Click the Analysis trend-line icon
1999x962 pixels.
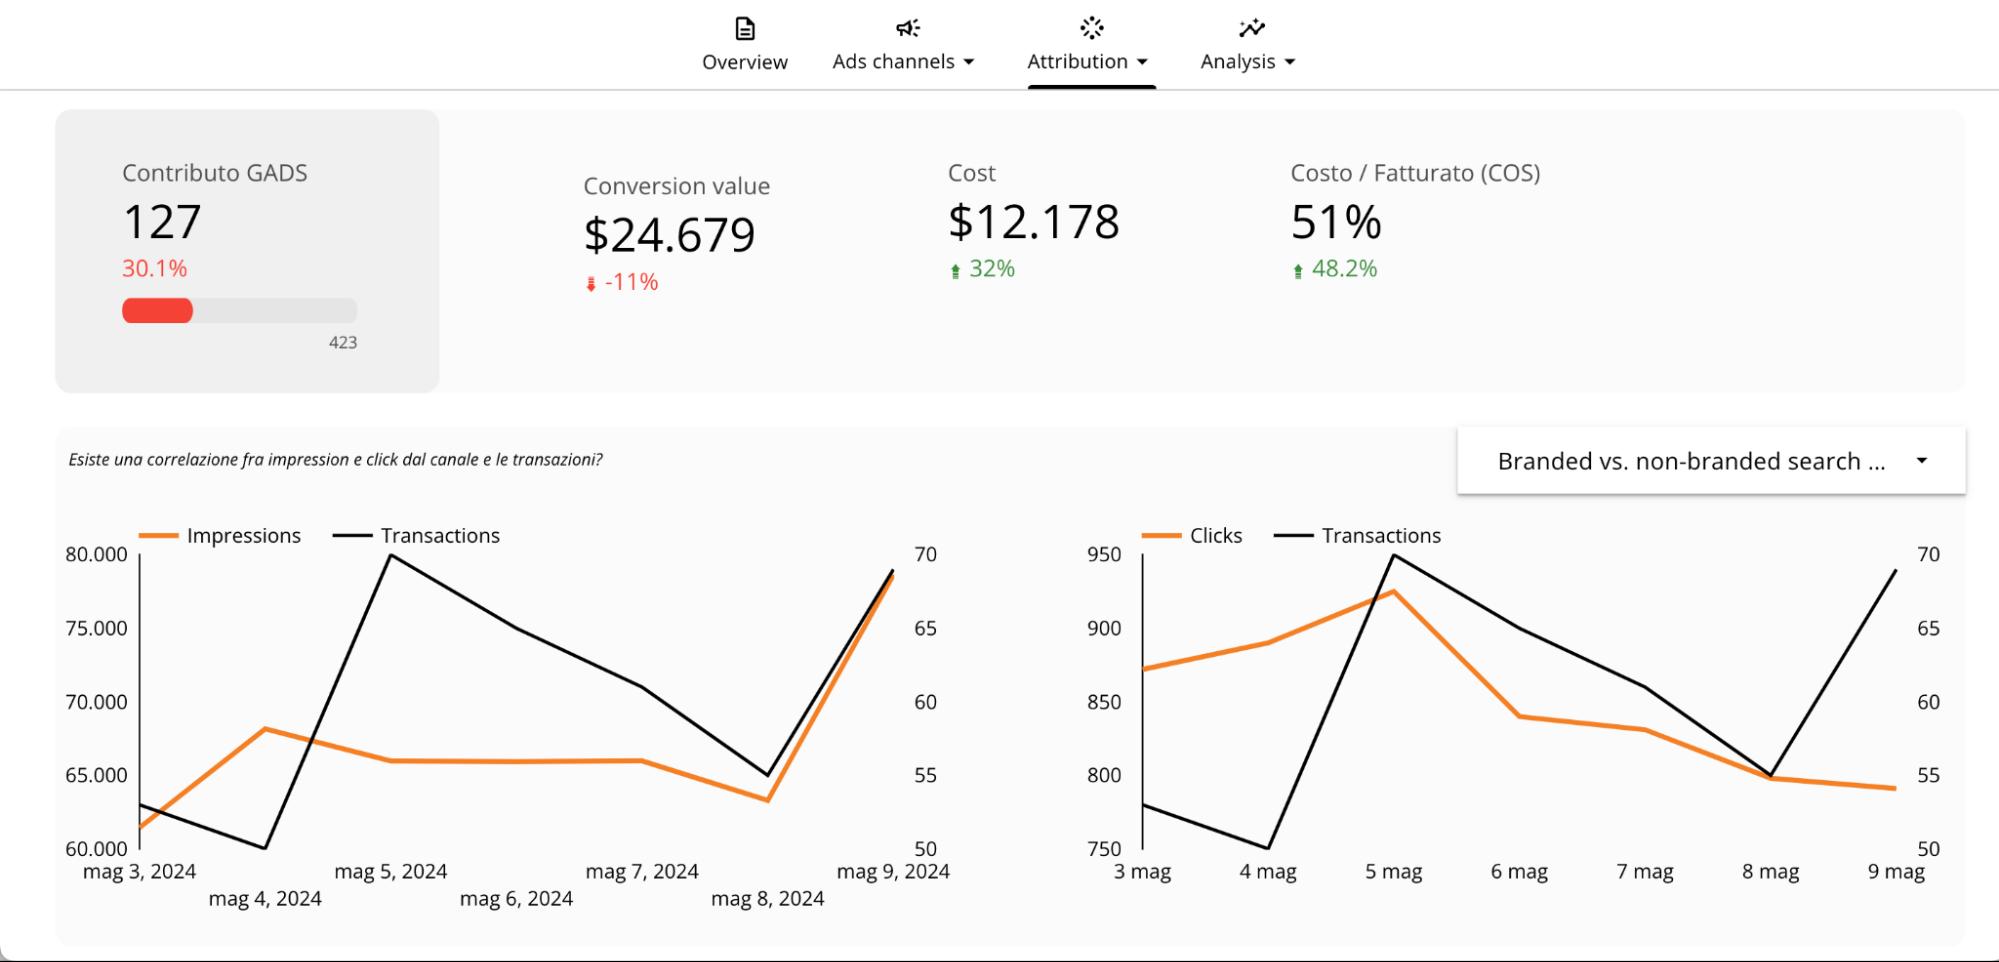[1251, 28]
